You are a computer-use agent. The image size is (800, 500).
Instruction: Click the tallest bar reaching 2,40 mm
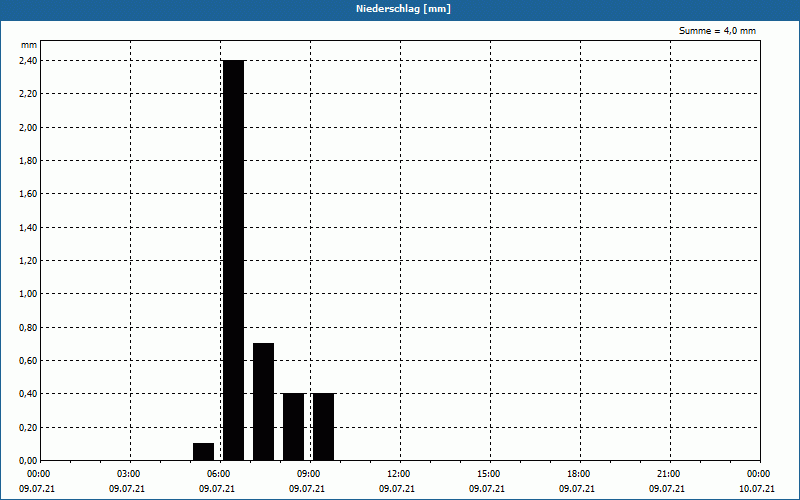[x=234, y=260]
